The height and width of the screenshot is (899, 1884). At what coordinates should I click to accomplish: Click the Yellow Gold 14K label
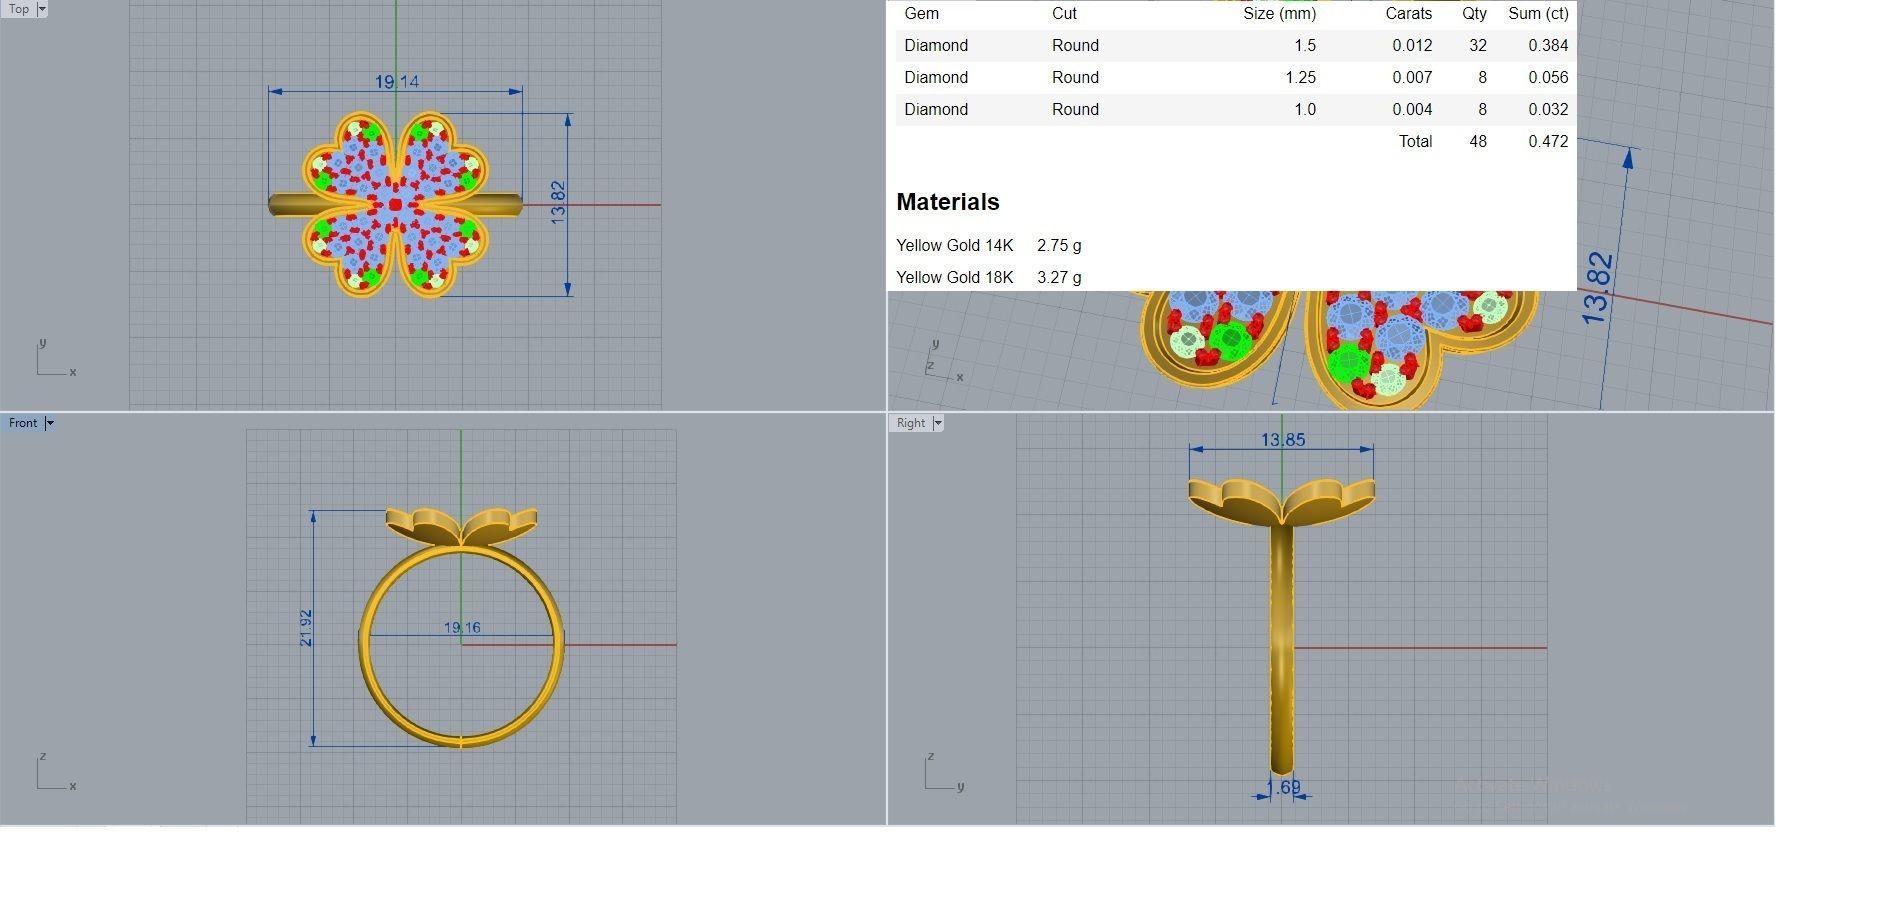point(954,246)
